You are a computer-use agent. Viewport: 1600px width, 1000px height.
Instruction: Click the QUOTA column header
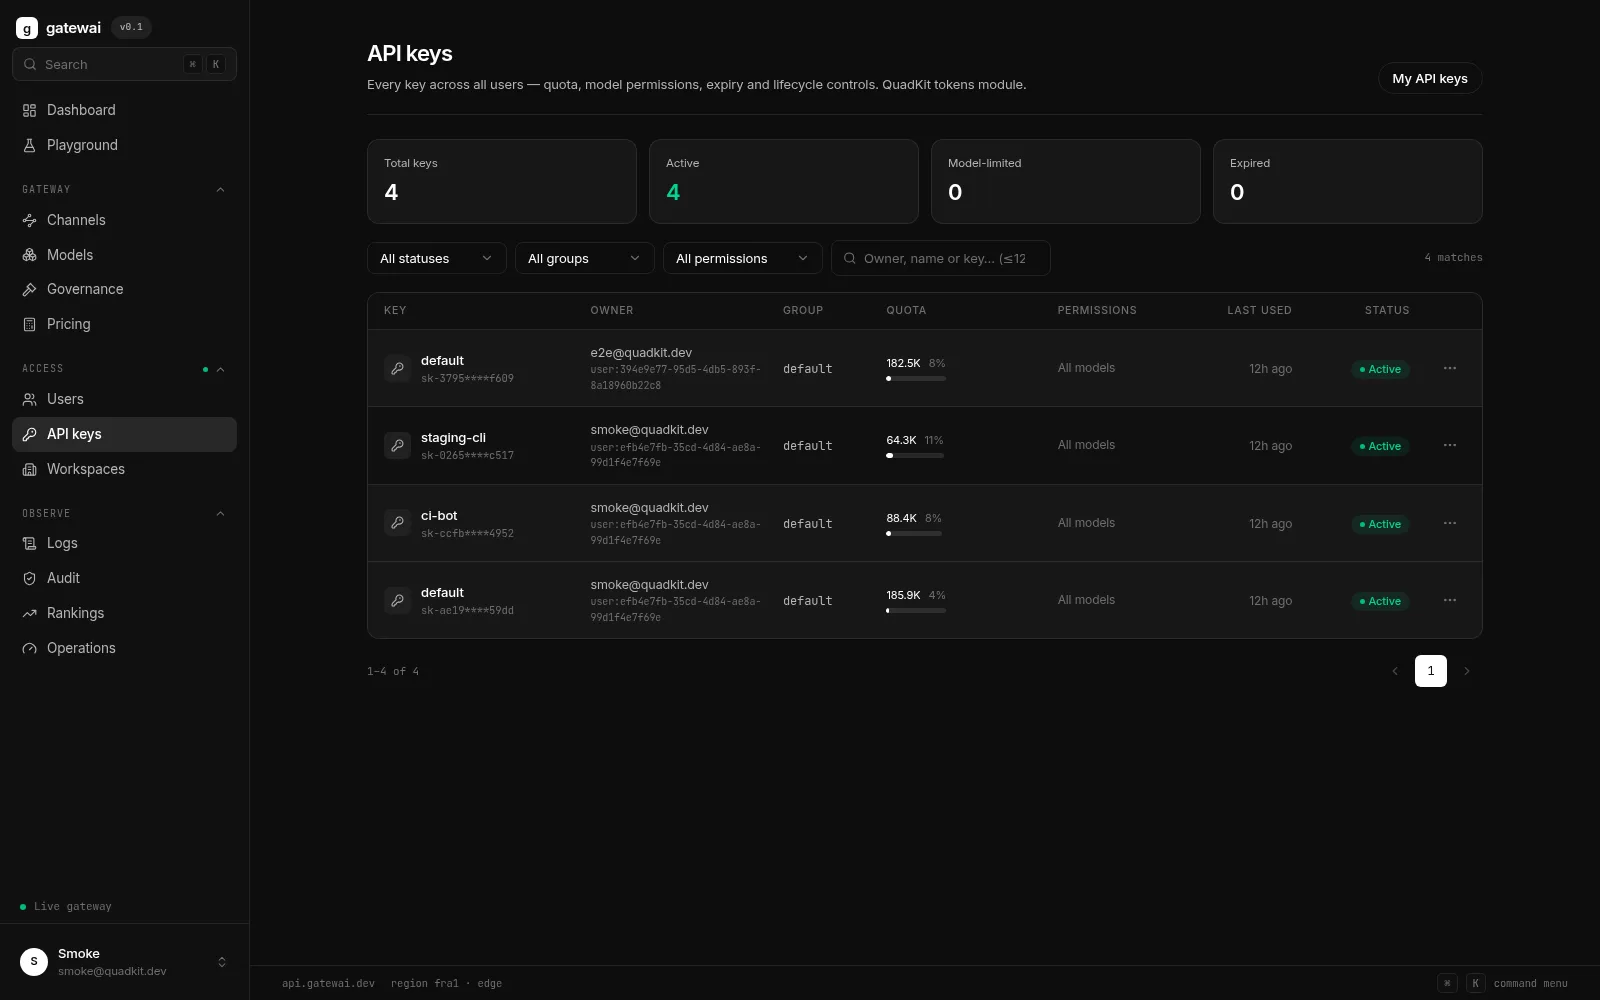906,311
